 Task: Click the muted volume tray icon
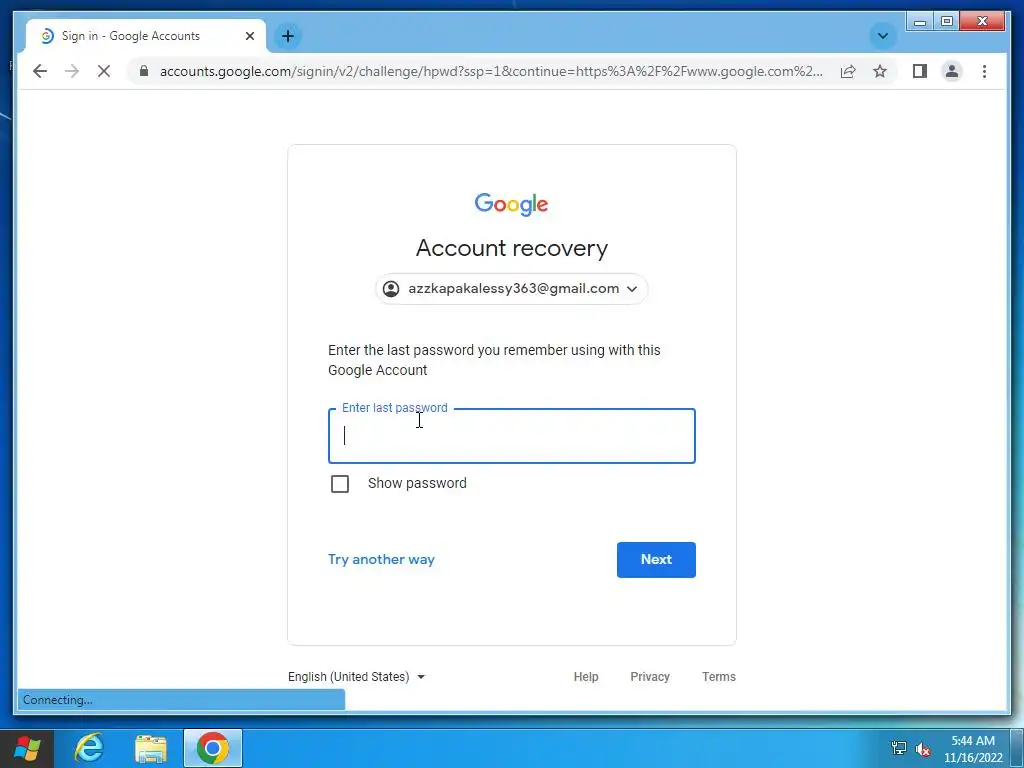tap(923, 748)
